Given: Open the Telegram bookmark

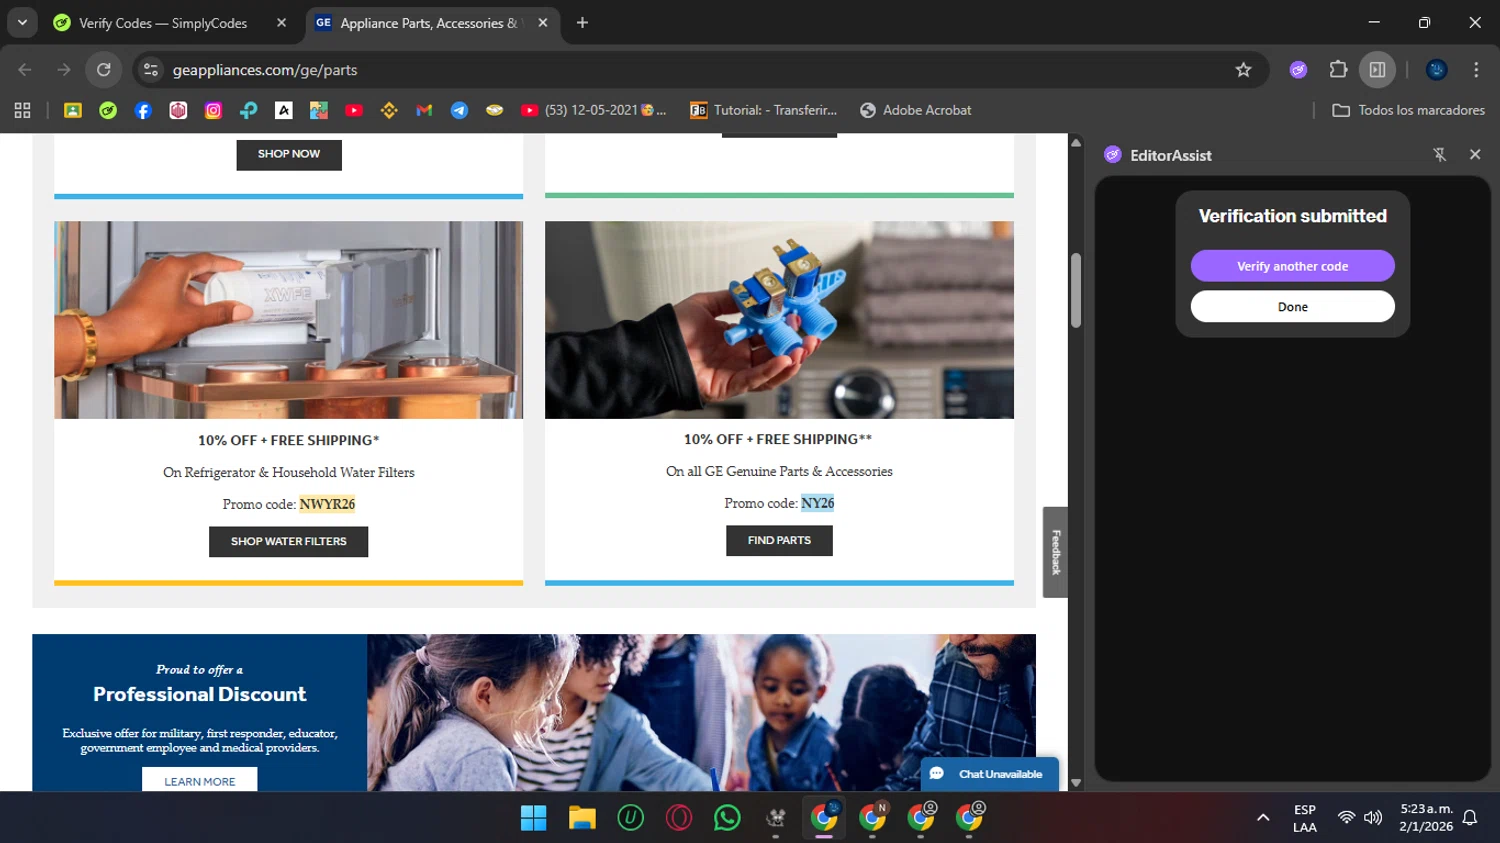Looking at the screenshot, I should [459, 110].
